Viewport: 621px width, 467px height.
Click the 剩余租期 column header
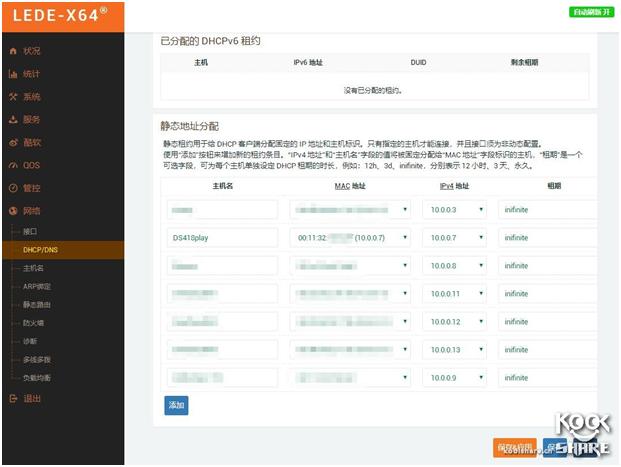click(524, 63)
